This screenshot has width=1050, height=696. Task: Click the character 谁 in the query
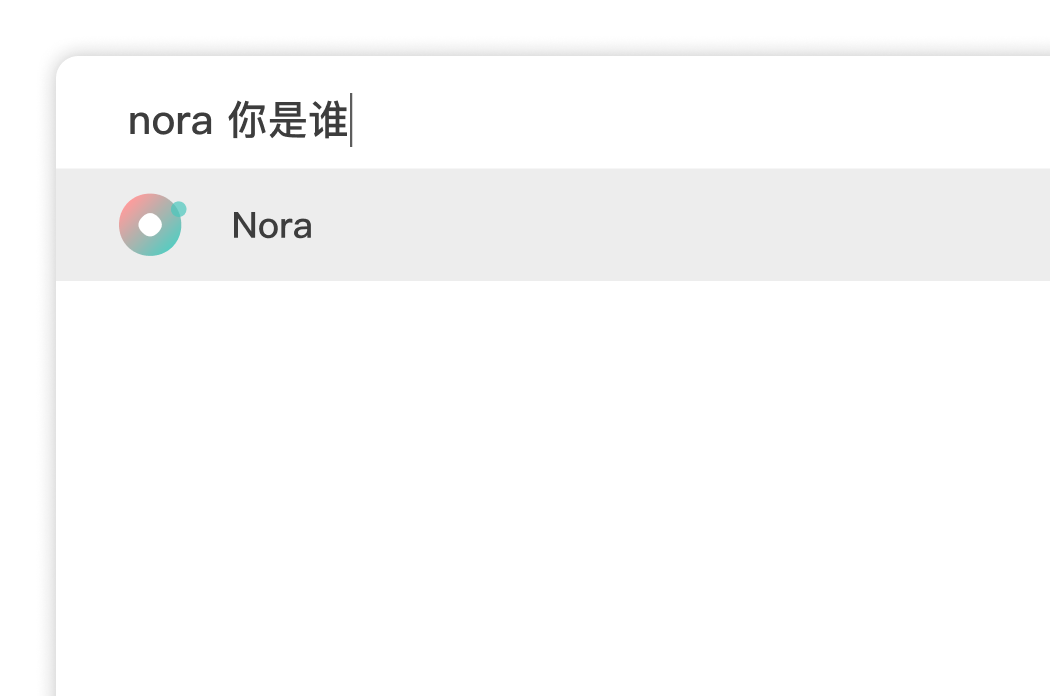click(329, 121)
